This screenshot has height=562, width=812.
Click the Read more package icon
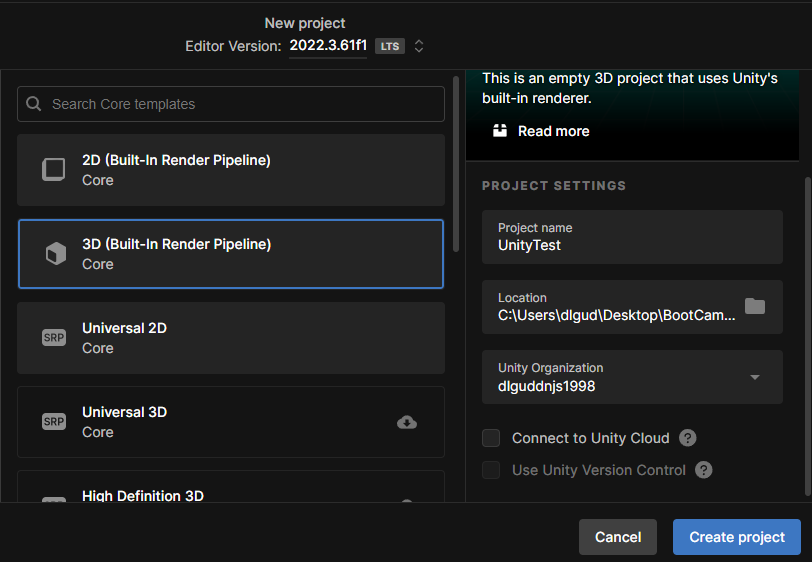pos(500,131)
